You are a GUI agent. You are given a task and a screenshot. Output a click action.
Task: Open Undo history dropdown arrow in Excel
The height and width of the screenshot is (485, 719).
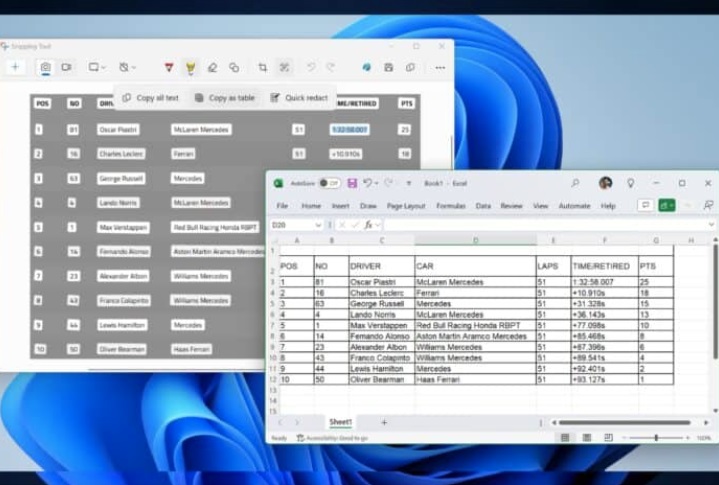(x=376, y=184)
